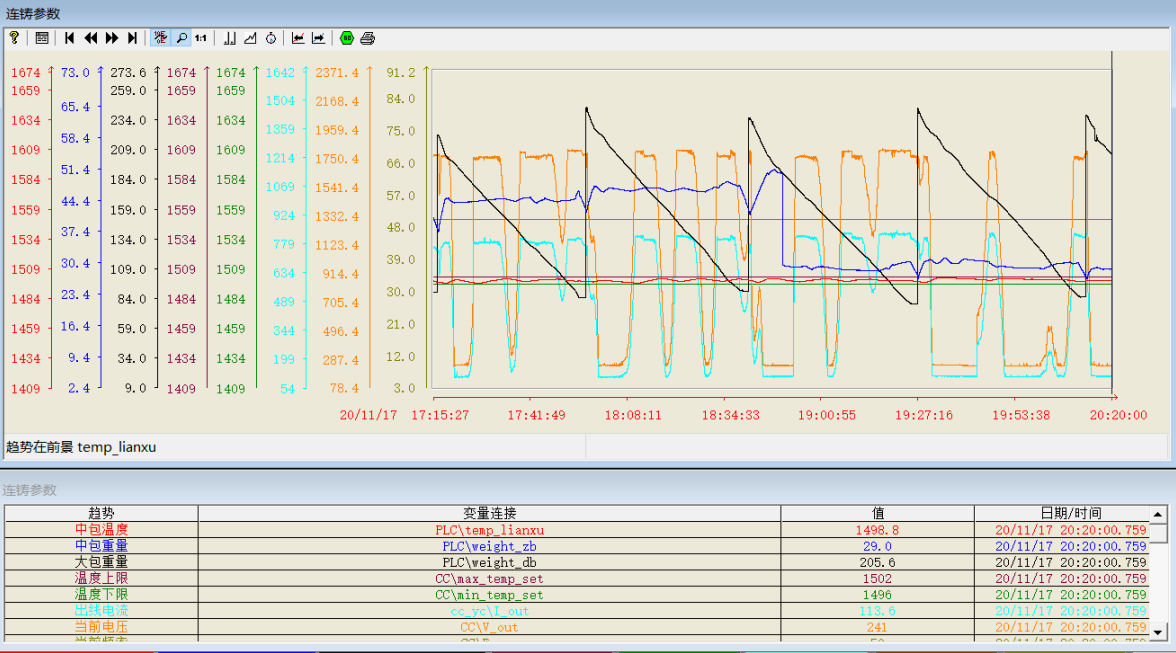Toggle the 10E/0E ruler scale tool
Image resolution: width=1176 pixels, height=653 pixels.
click(x=160, y=37)
